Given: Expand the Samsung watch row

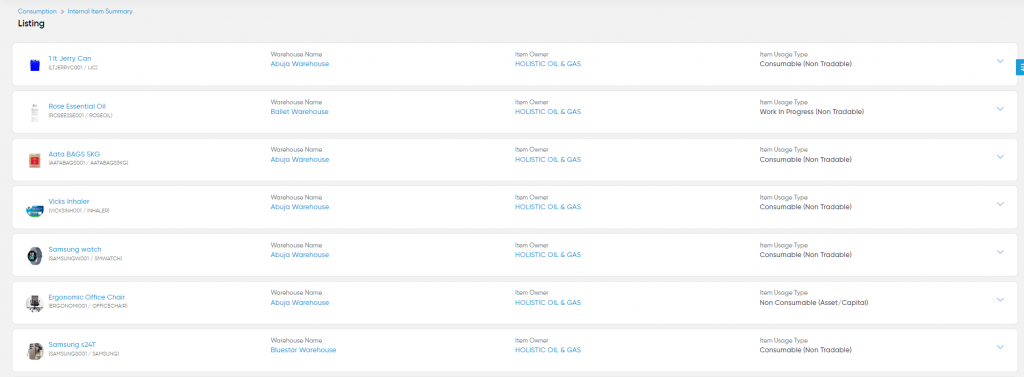Looking at the screenshot, I should [x=1000, y=252].
